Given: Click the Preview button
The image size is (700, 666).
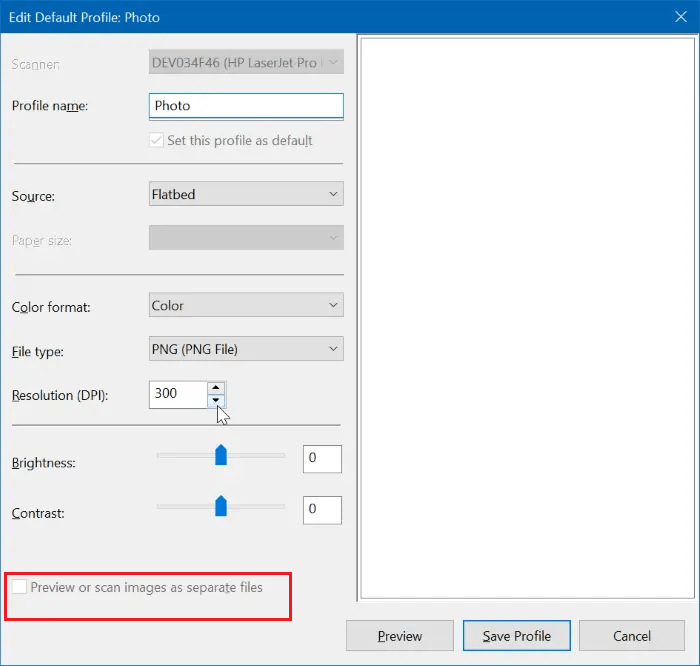Looking at the screenshot, I should point(400,636).
